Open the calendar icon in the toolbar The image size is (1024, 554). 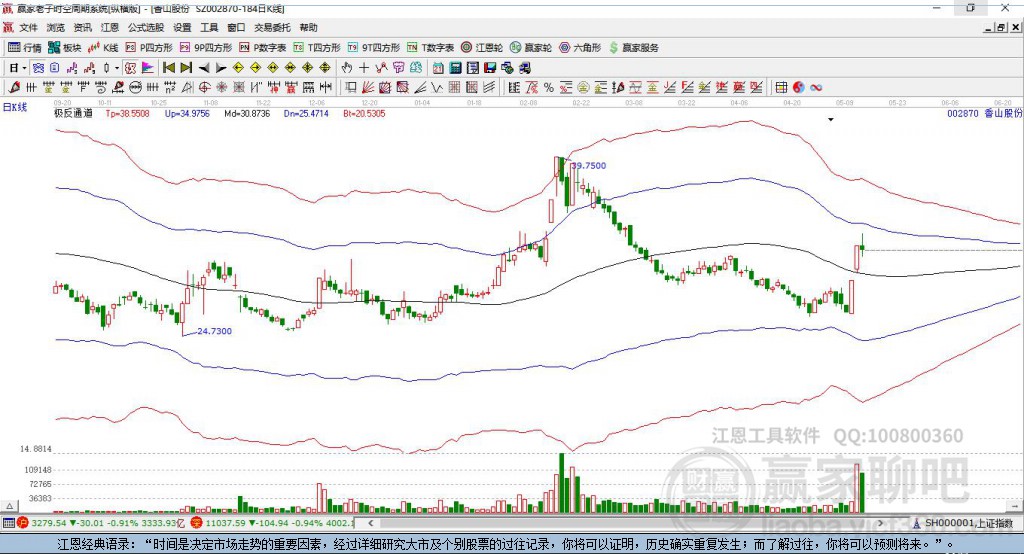tap(438, 68)
